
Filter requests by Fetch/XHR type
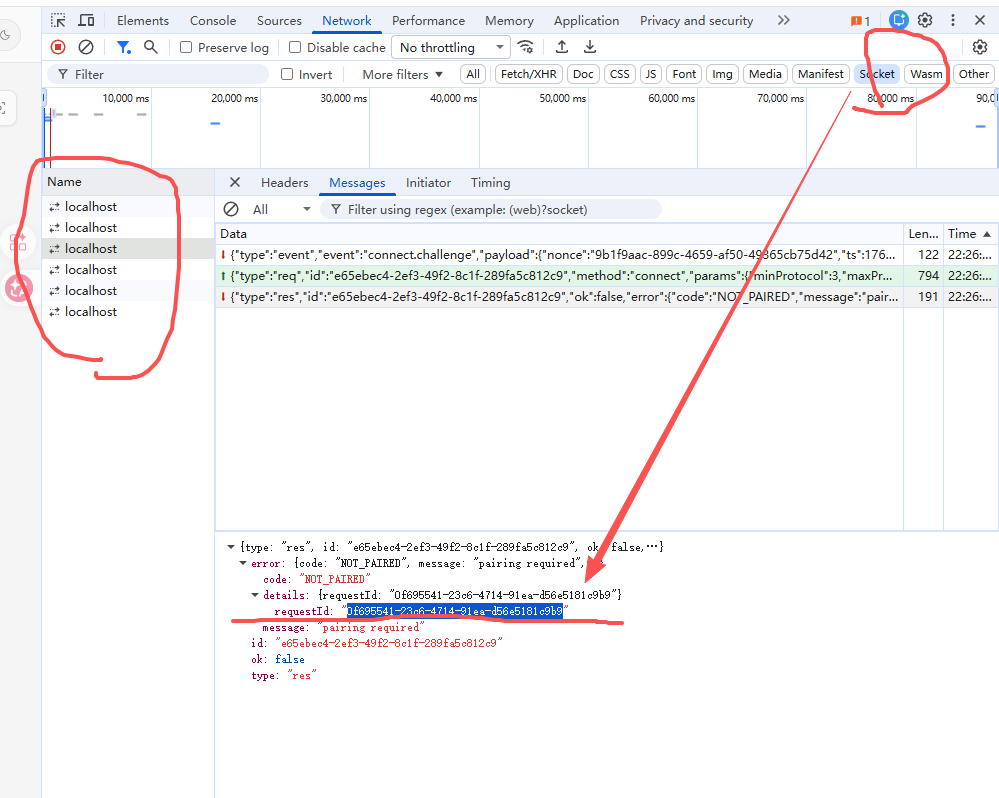[x=529, y=74]
